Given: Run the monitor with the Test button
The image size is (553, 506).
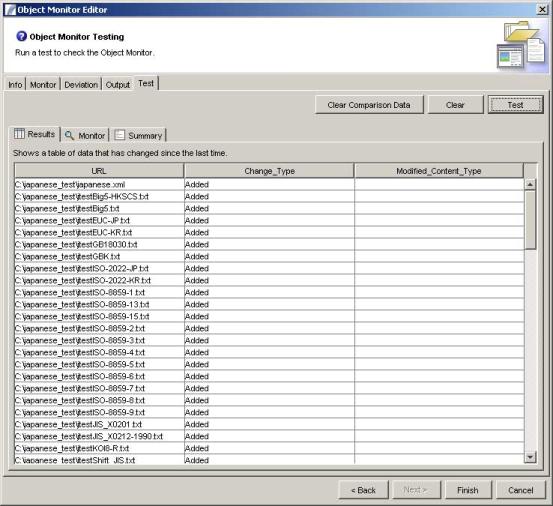Looking at the screenshot, I should [515, 105].
